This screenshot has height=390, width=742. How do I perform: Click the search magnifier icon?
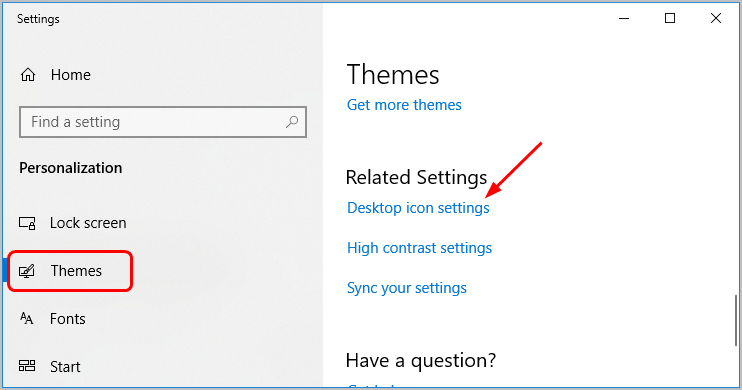[292, 122]
